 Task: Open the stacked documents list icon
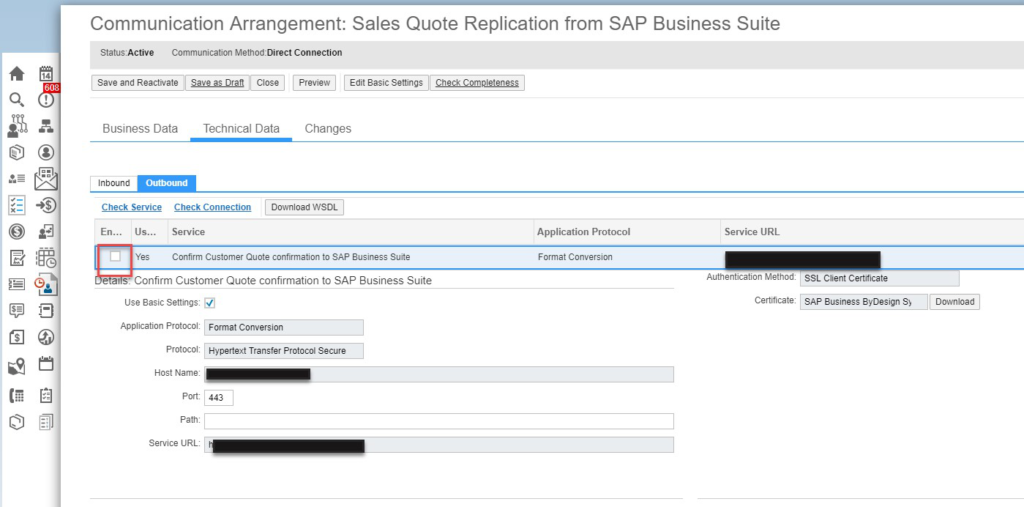pos(46,422)
